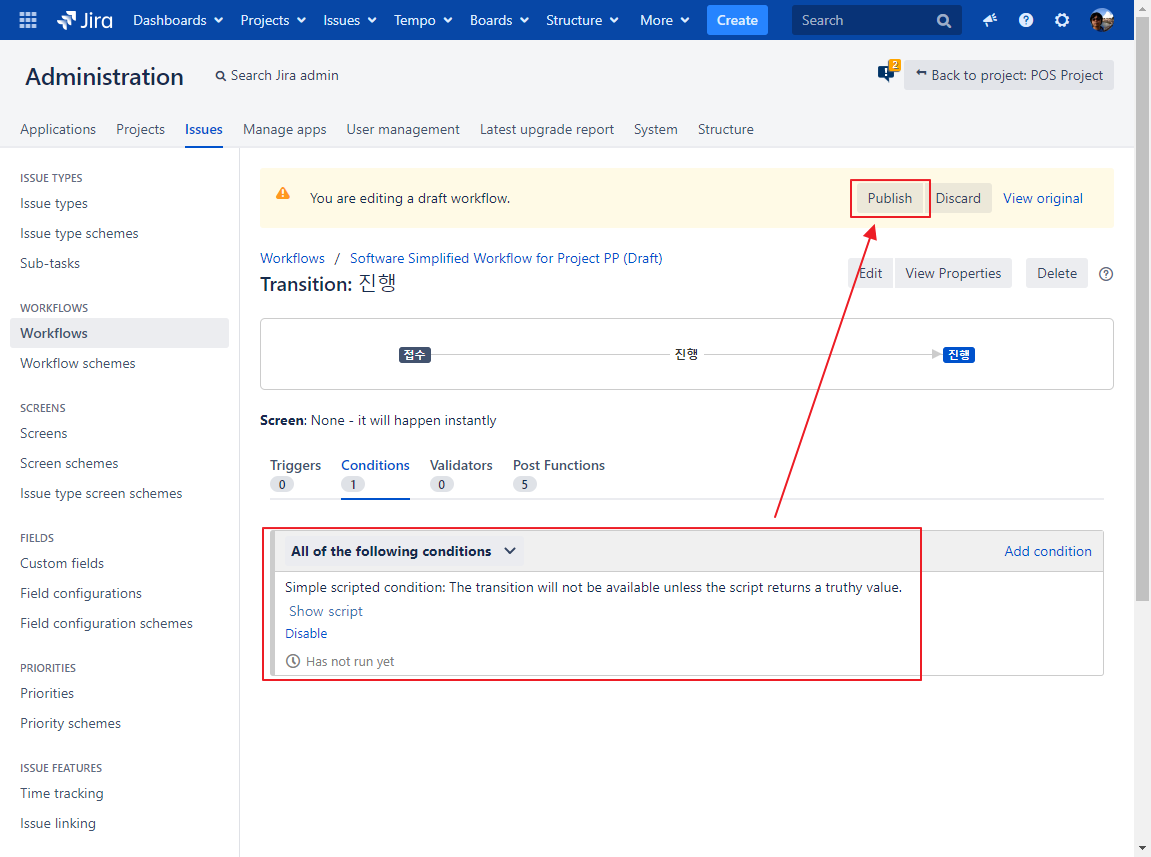
Task: Click the Add condition link
Action: pyautogui.click(x=1047, y=551)
